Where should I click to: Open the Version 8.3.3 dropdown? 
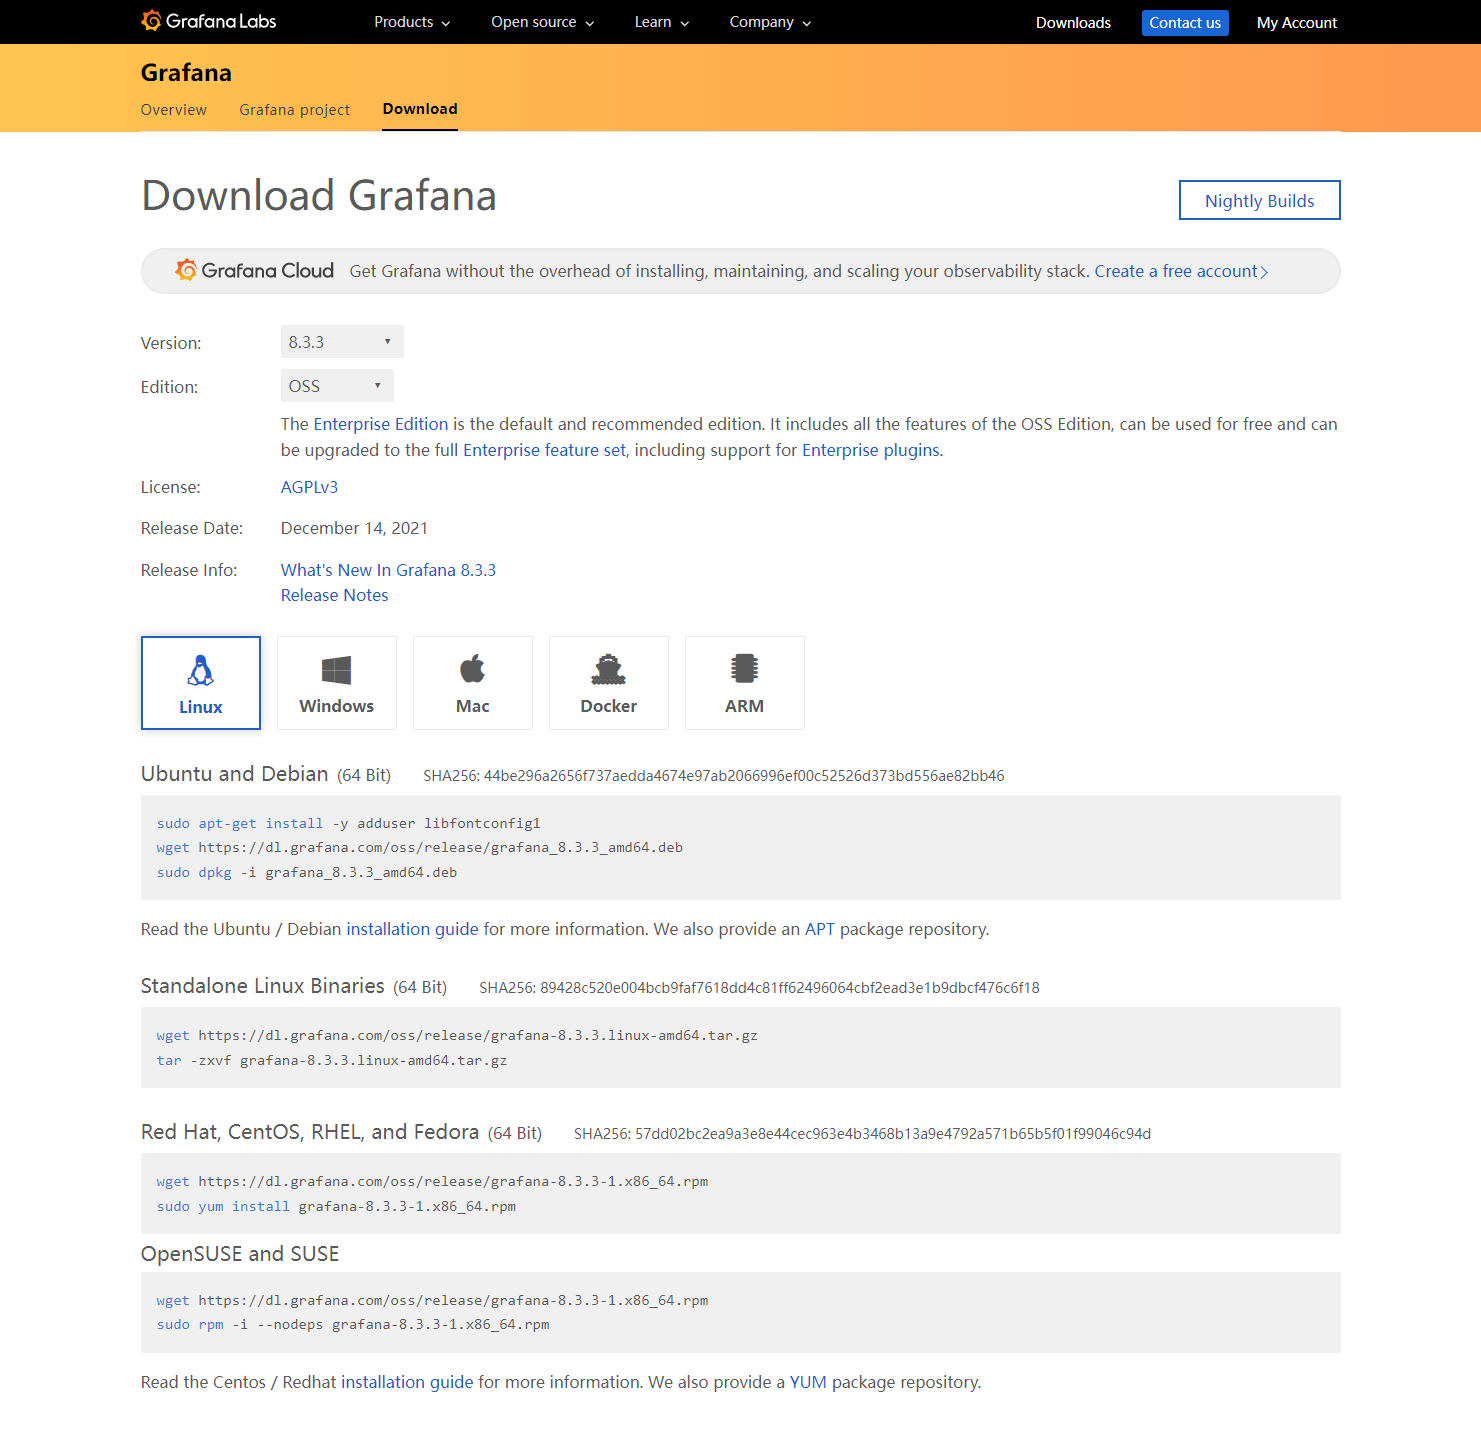click(x=342, y=342)
